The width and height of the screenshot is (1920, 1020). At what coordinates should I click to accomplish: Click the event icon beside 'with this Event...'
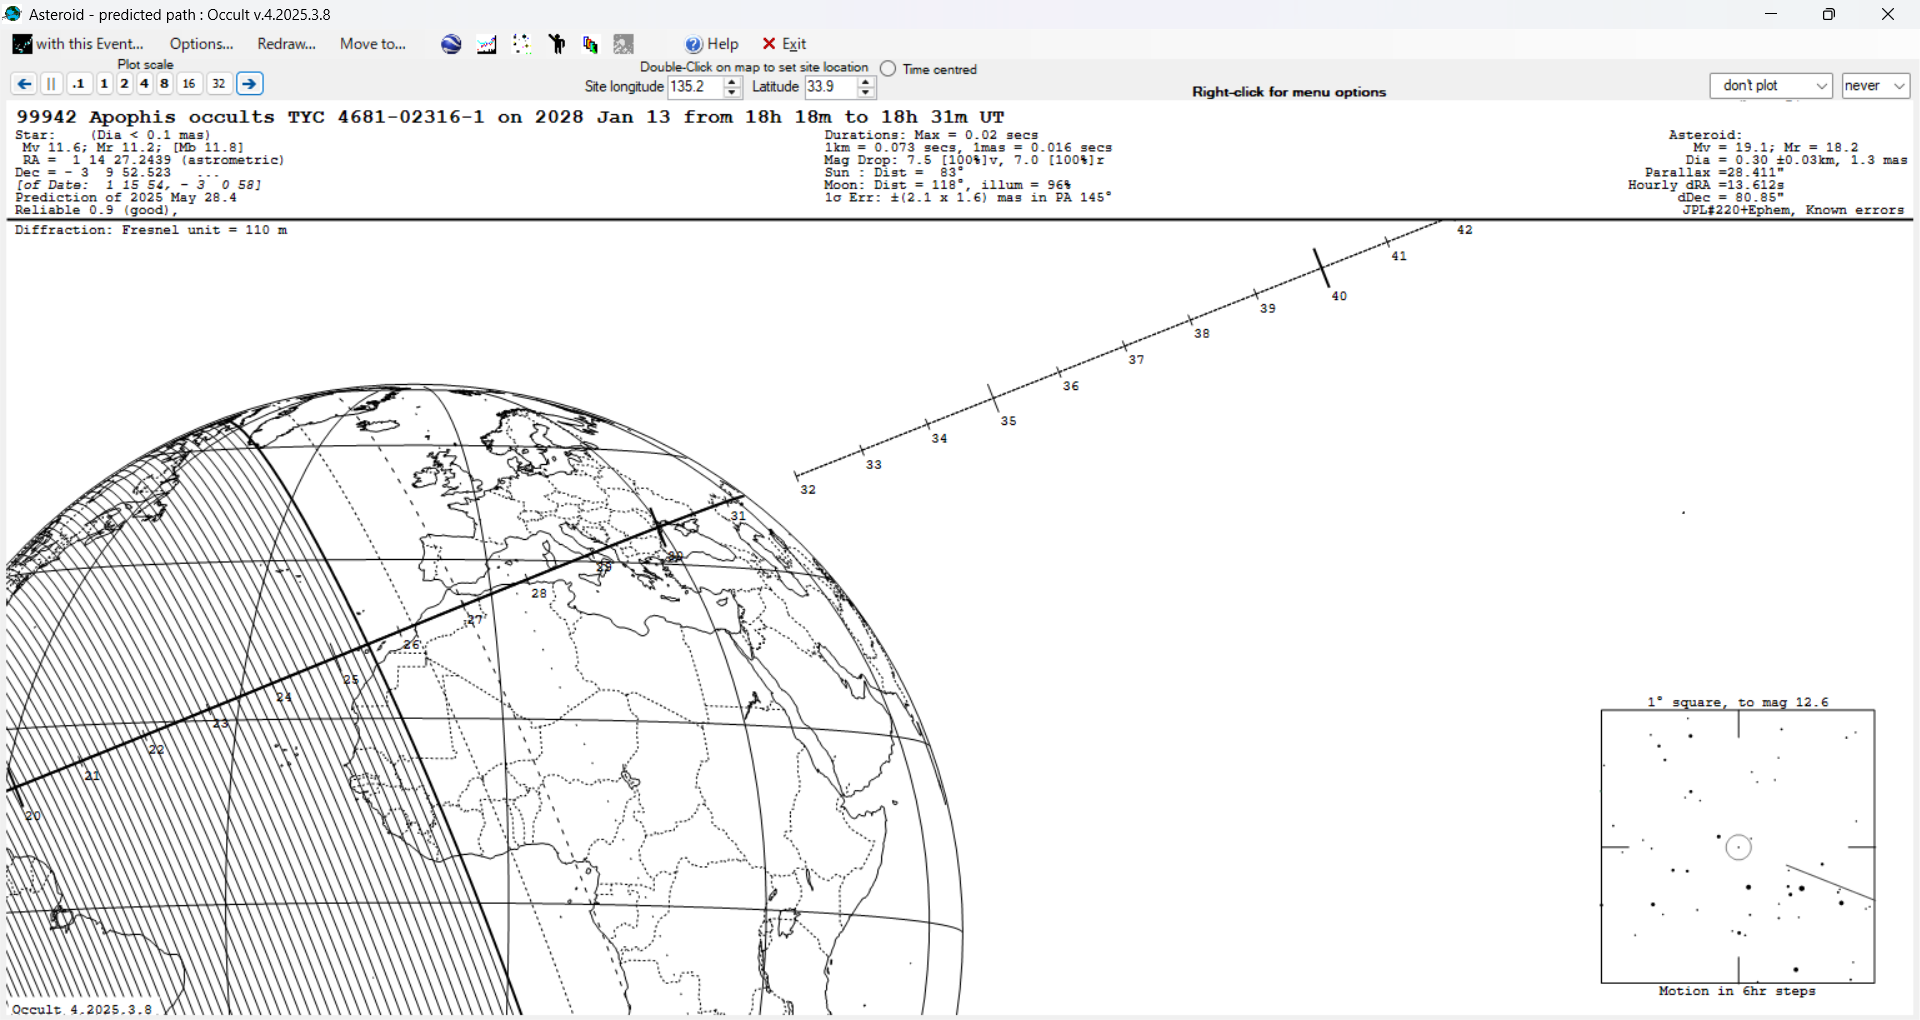(22, 44)
